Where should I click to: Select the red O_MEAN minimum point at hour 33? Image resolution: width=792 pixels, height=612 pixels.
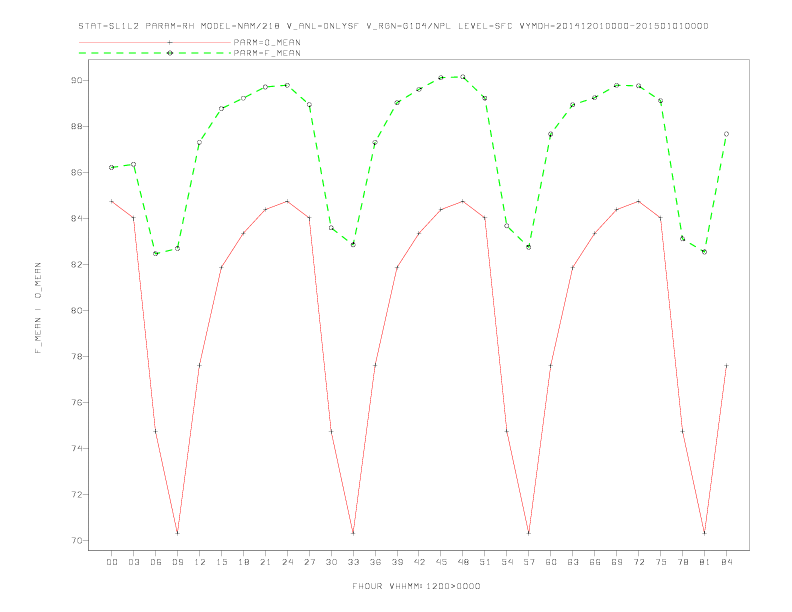tap(353, 533)
